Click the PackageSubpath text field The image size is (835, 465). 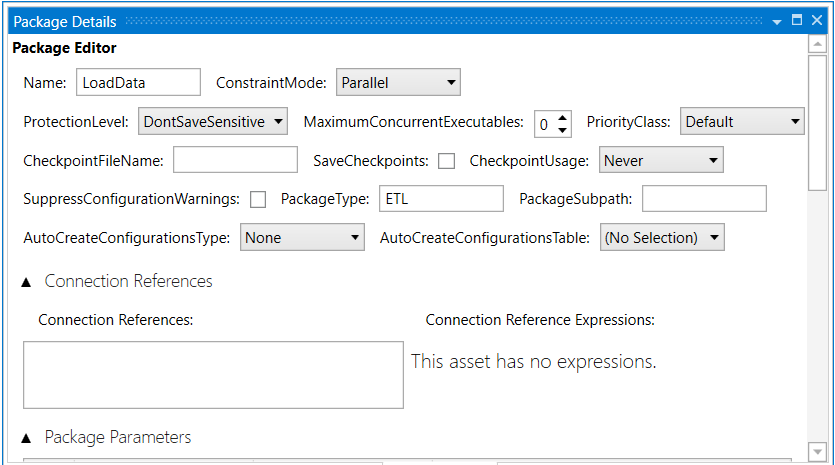703,199
